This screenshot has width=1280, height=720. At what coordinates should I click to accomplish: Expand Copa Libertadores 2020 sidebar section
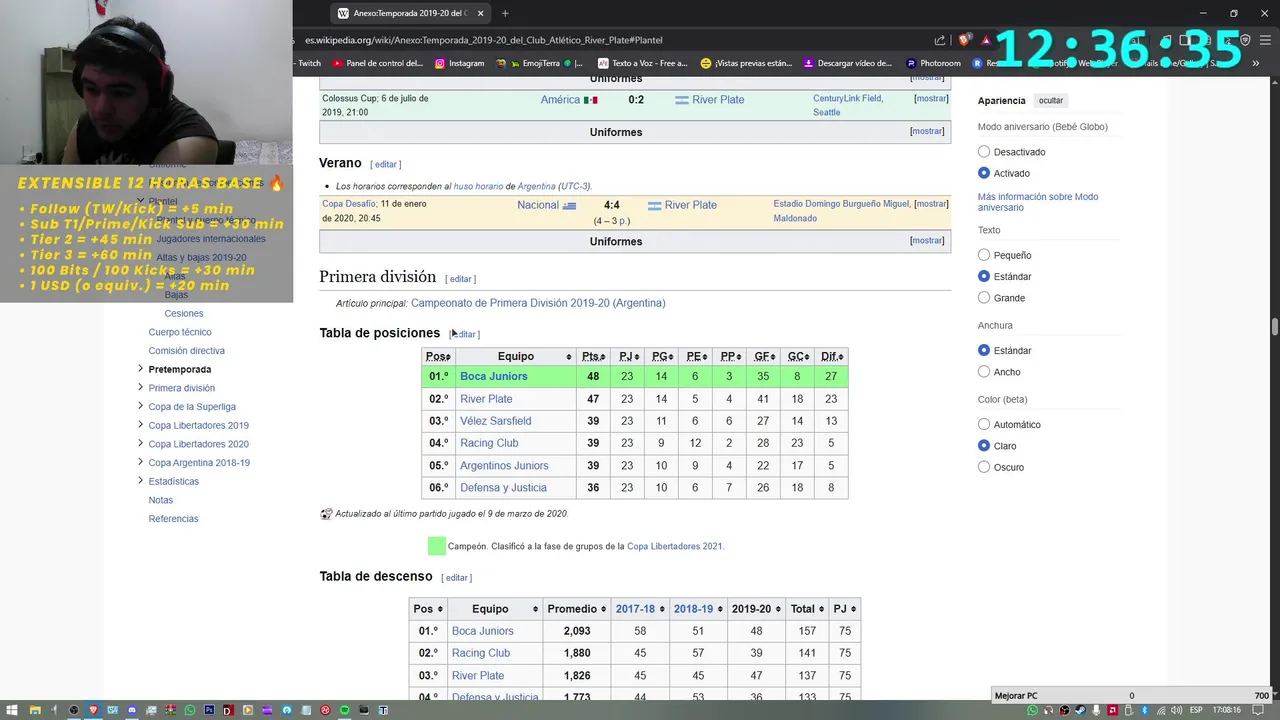coord(140,443)
